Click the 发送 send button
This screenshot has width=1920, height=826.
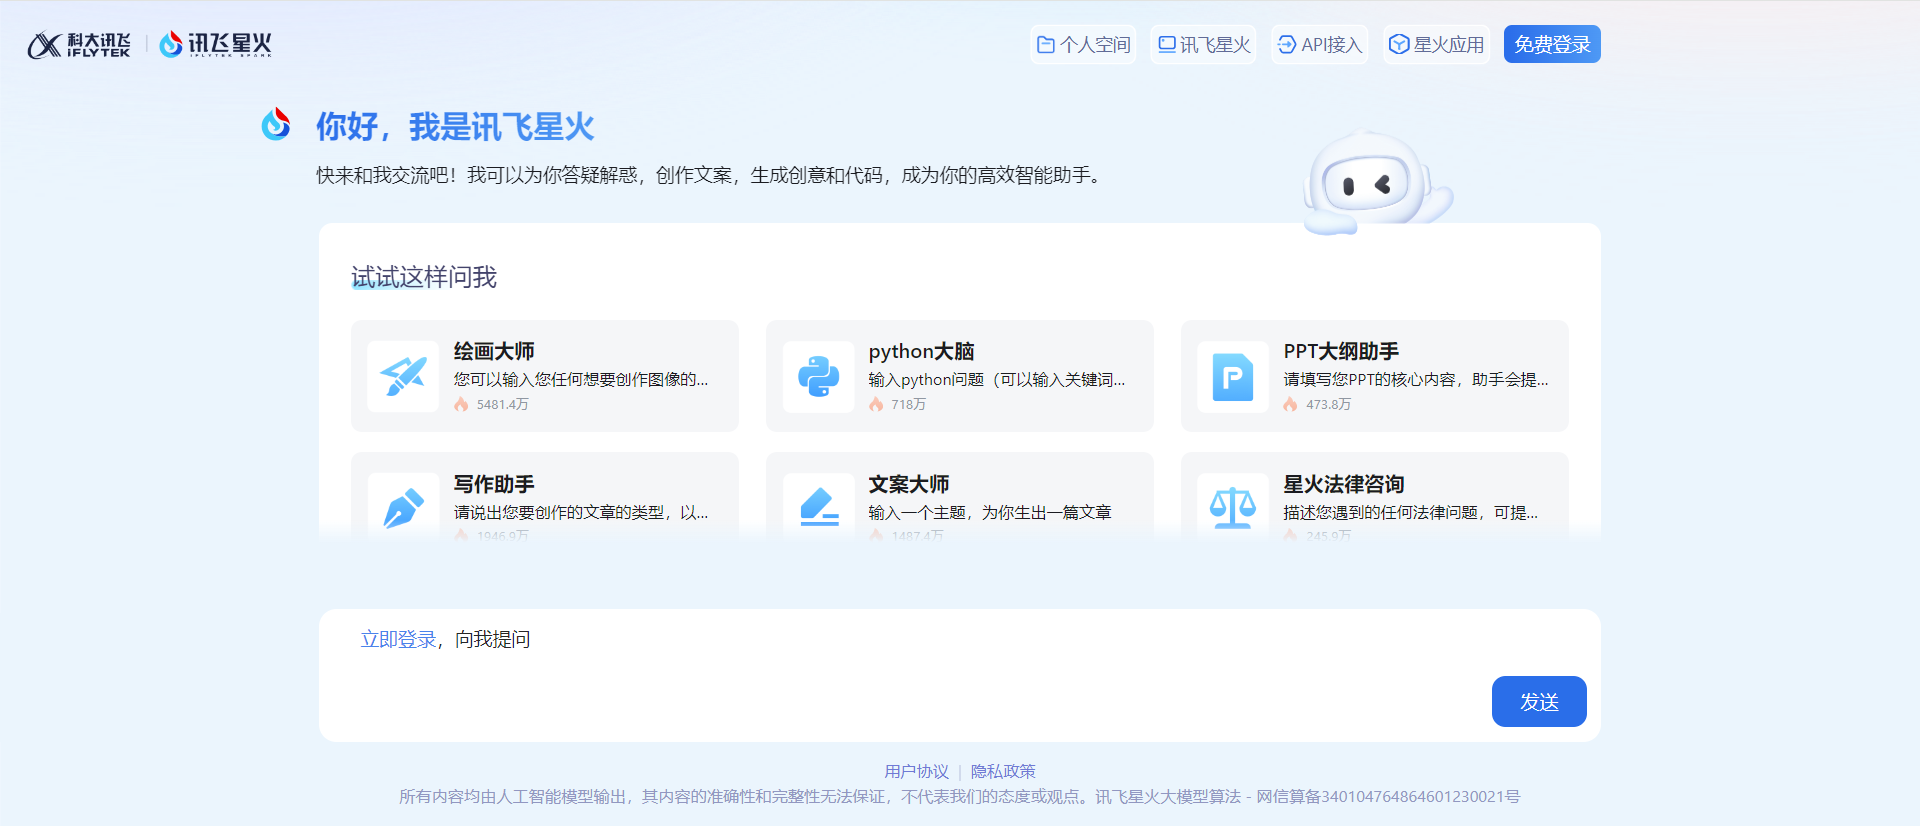1539,701
